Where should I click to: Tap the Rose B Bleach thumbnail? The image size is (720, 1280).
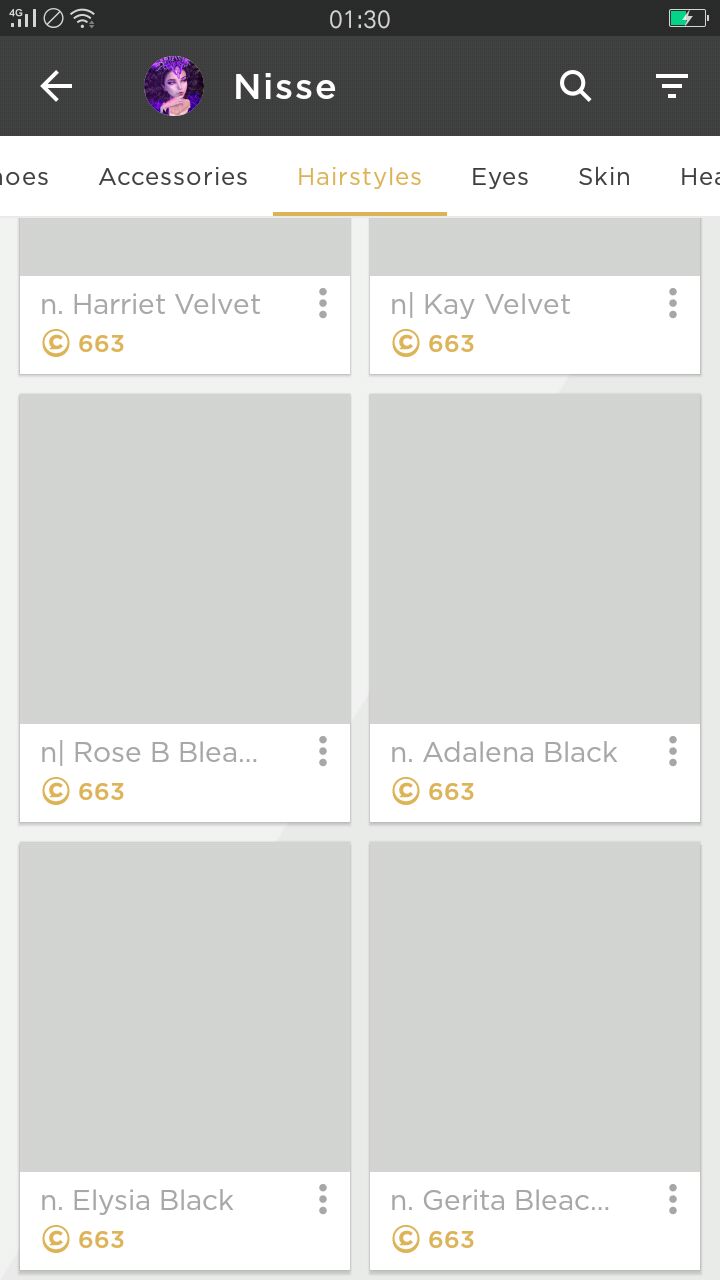pos(185,559)
